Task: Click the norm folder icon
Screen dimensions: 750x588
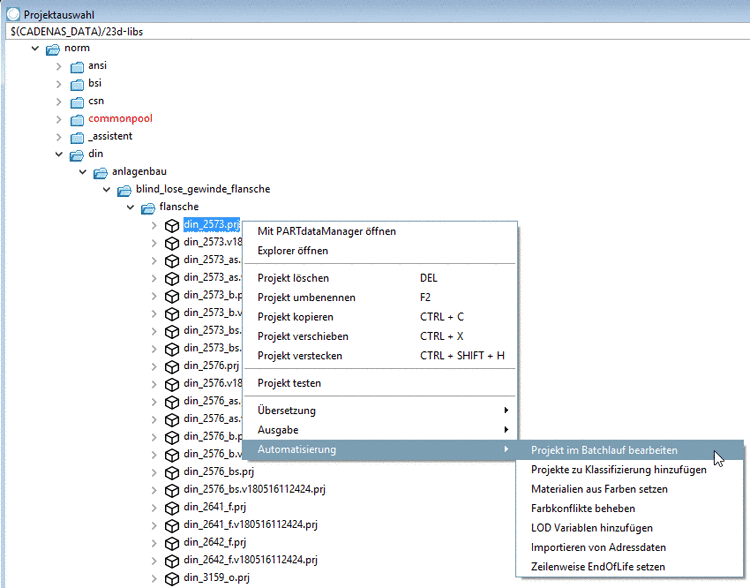Action: pyautogui.click(x=53, y=49)
